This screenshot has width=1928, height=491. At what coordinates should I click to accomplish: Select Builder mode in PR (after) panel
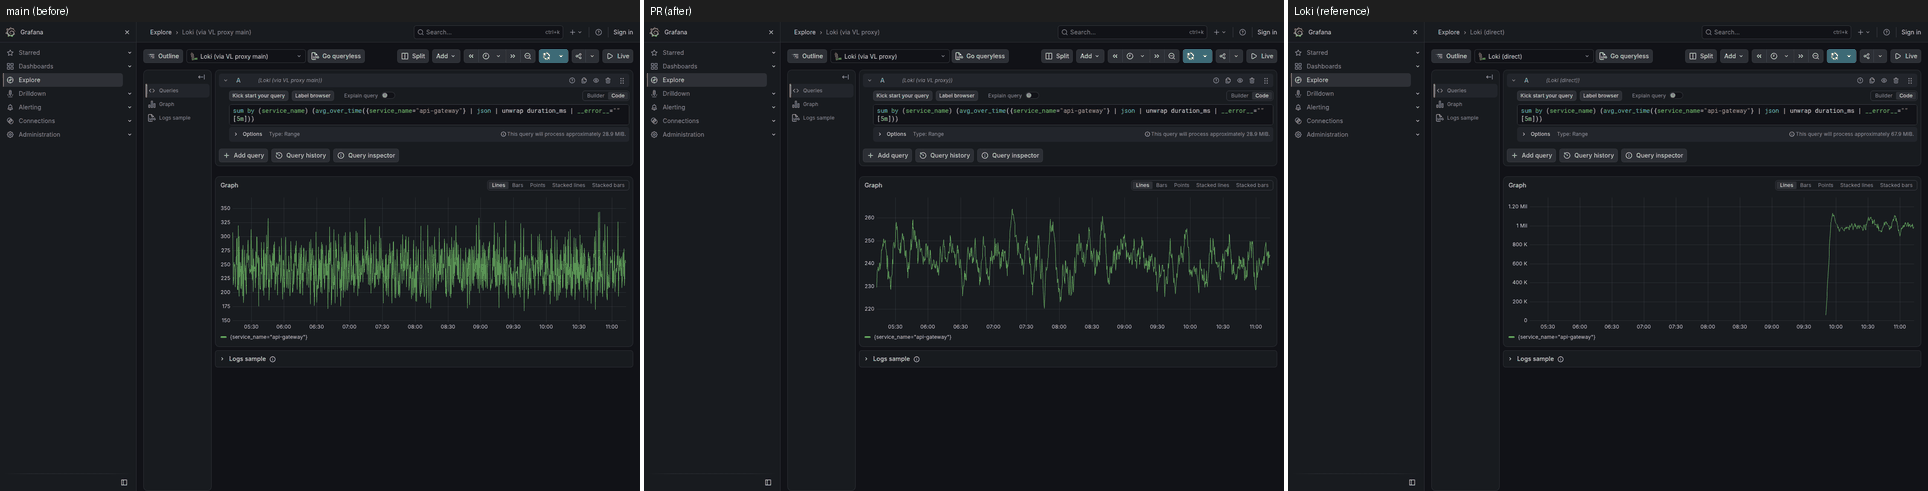(x=1239, y=96)
